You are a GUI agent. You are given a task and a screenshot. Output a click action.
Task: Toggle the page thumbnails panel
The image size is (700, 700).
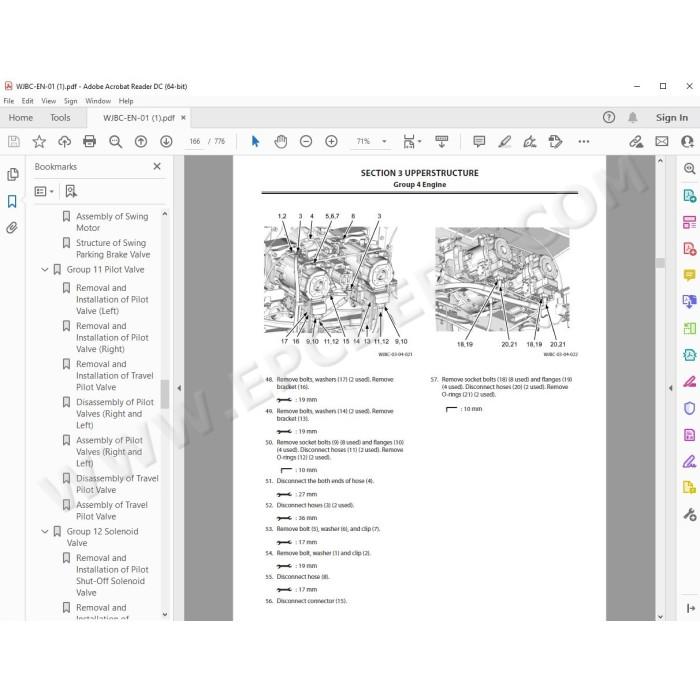(x=12, y=174)
